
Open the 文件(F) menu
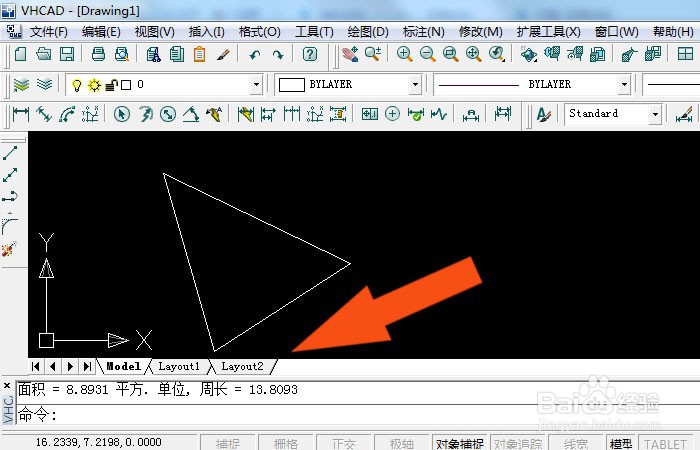(x=48, y=32)
